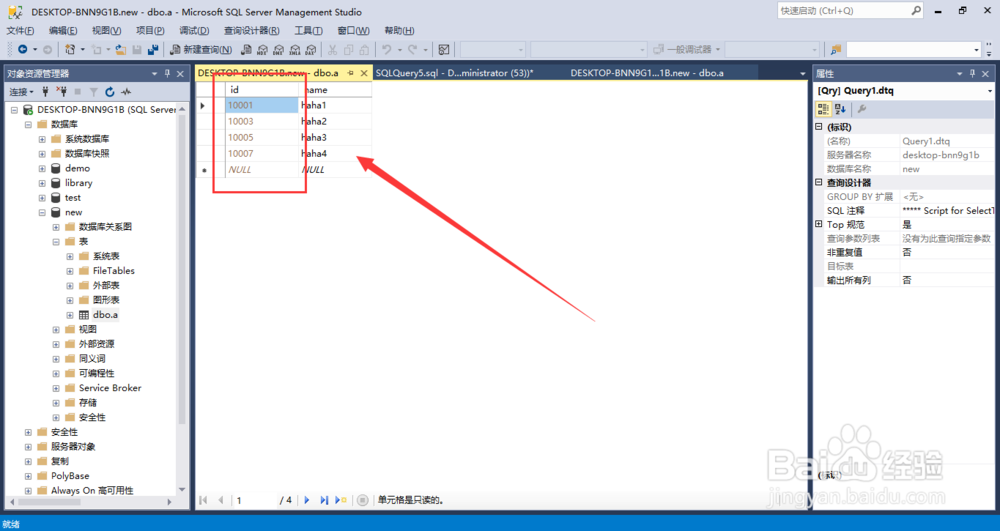The width and height of the screenshot is (1000, 531).
Task: Open the 视图(V) menu
Action: click(x=107, y=31)
